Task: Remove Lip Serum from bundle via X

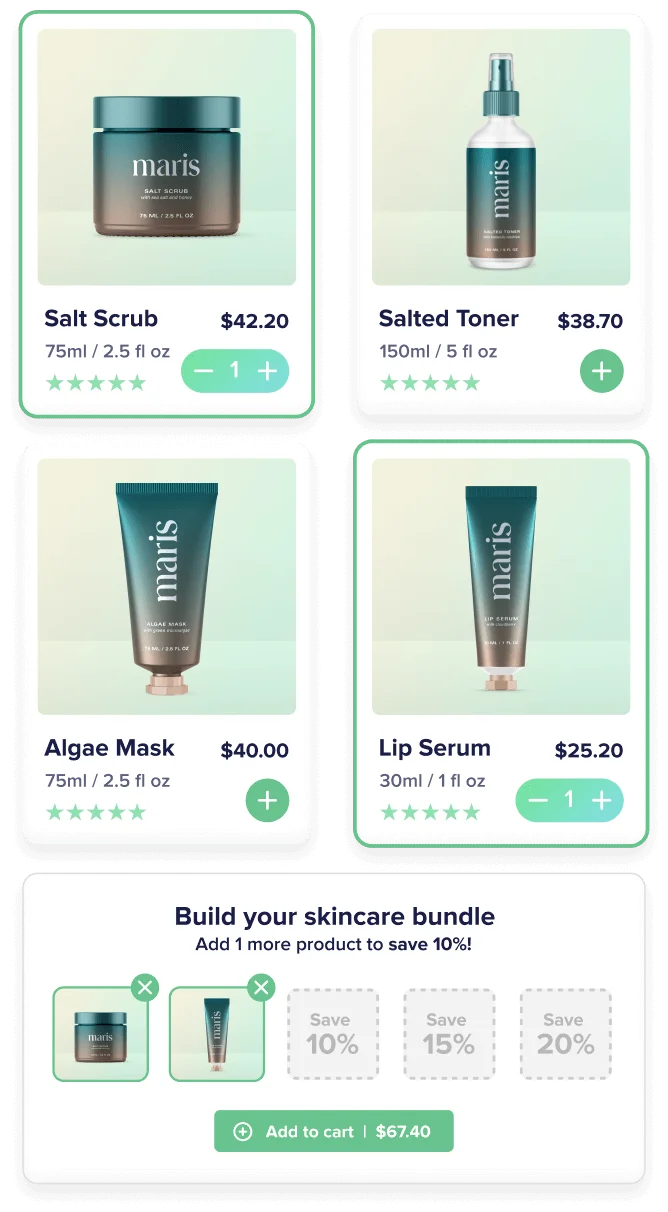Action: pyautogui.click(x=261, y=988)
